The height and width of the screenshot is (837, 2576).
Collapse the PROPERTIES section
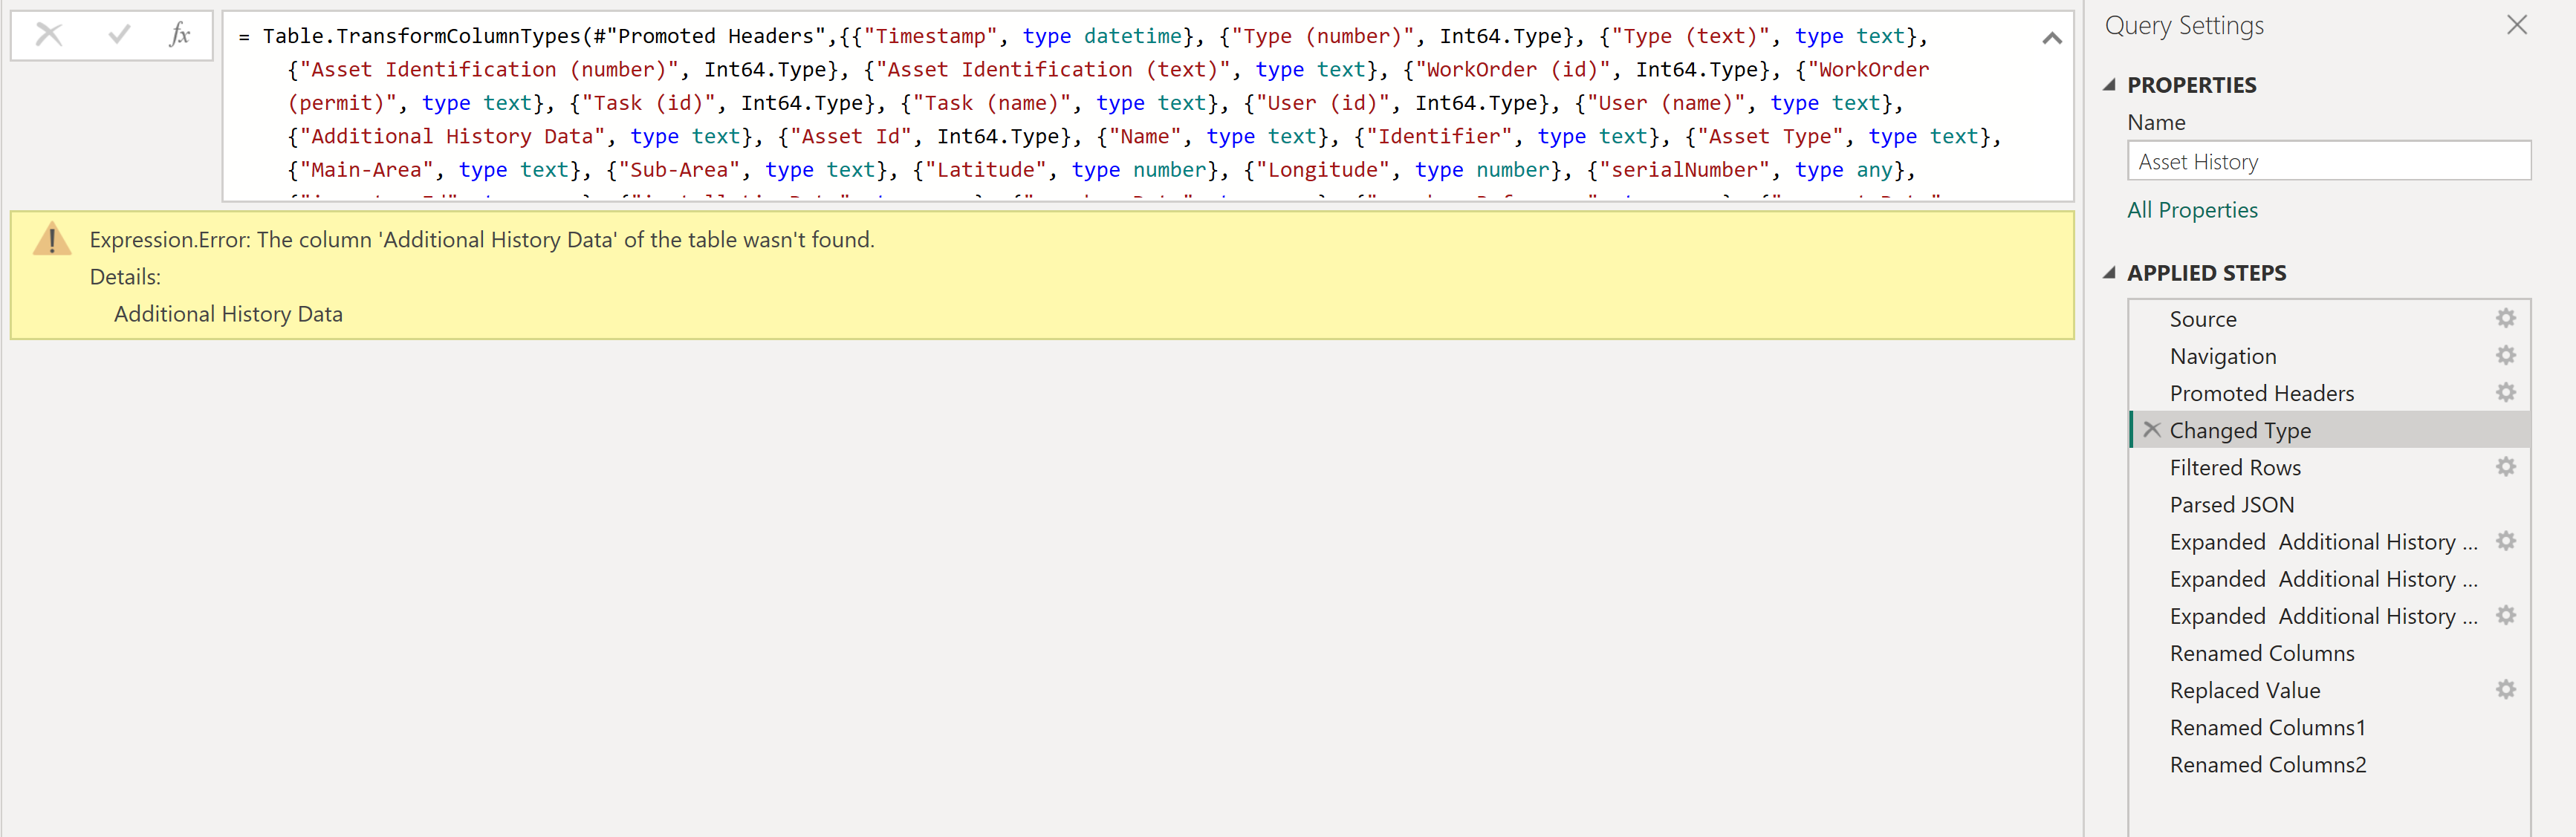2109,85
